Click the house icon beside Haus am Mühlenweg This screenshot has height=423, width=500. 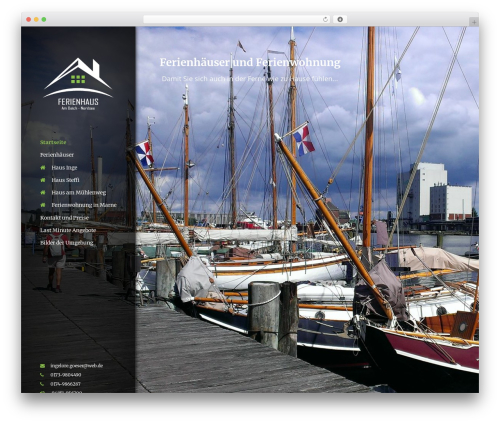coord(43,193)
